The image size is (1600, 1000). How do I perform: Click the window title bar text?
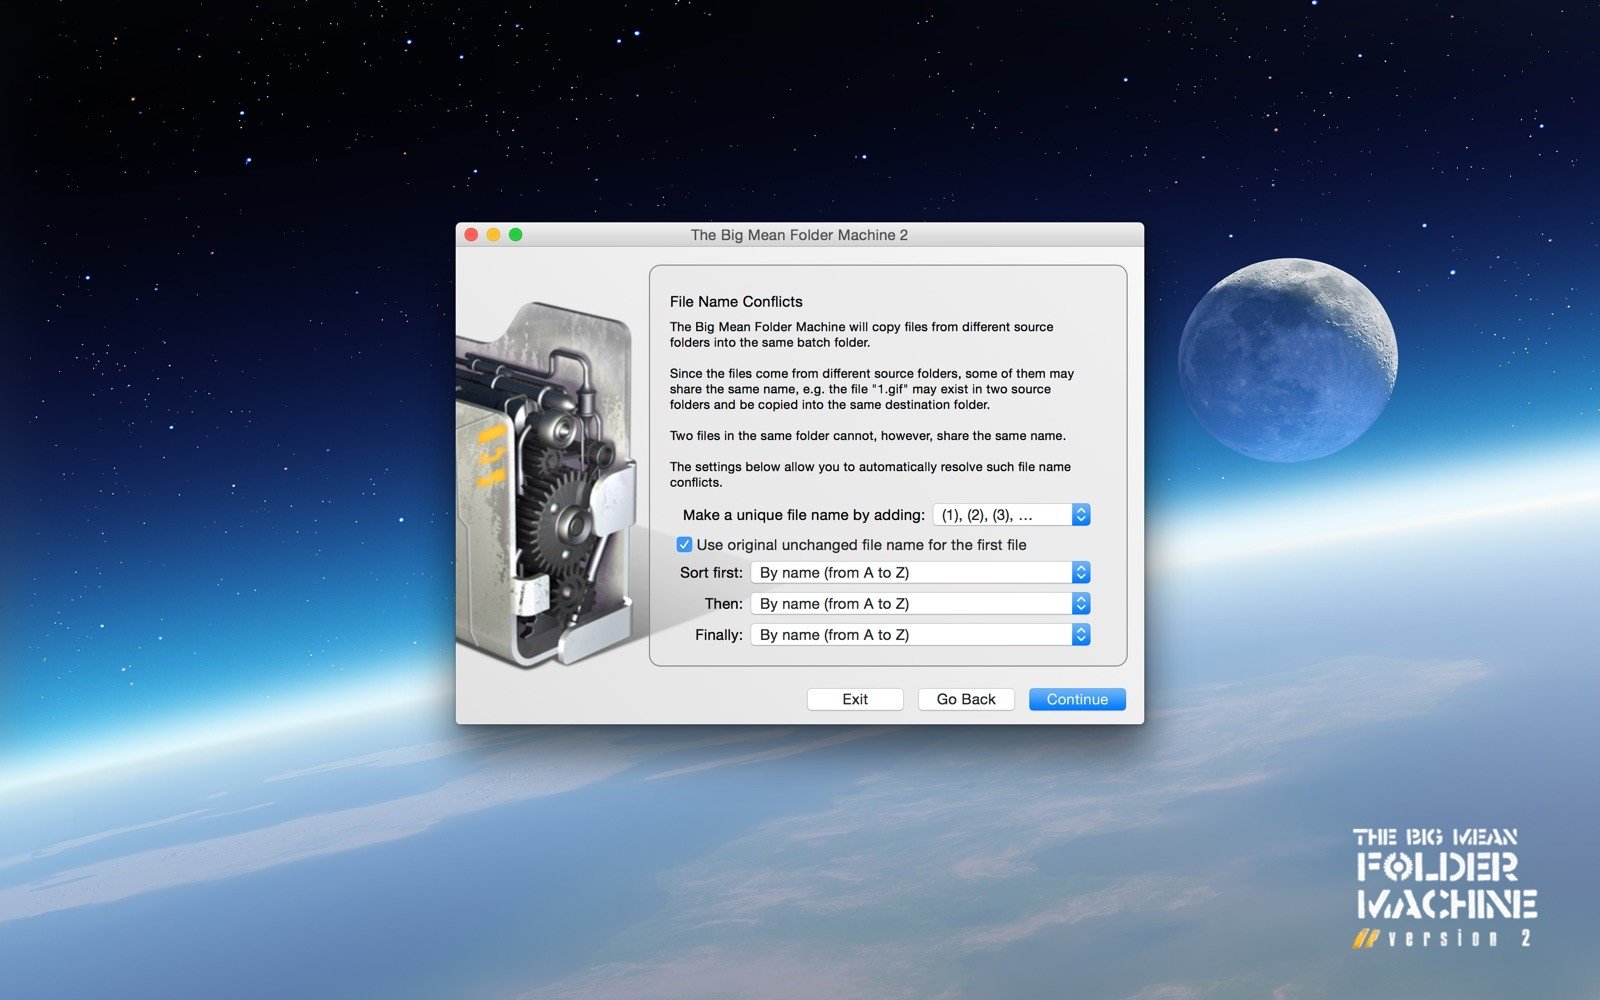tap(799, 235)
